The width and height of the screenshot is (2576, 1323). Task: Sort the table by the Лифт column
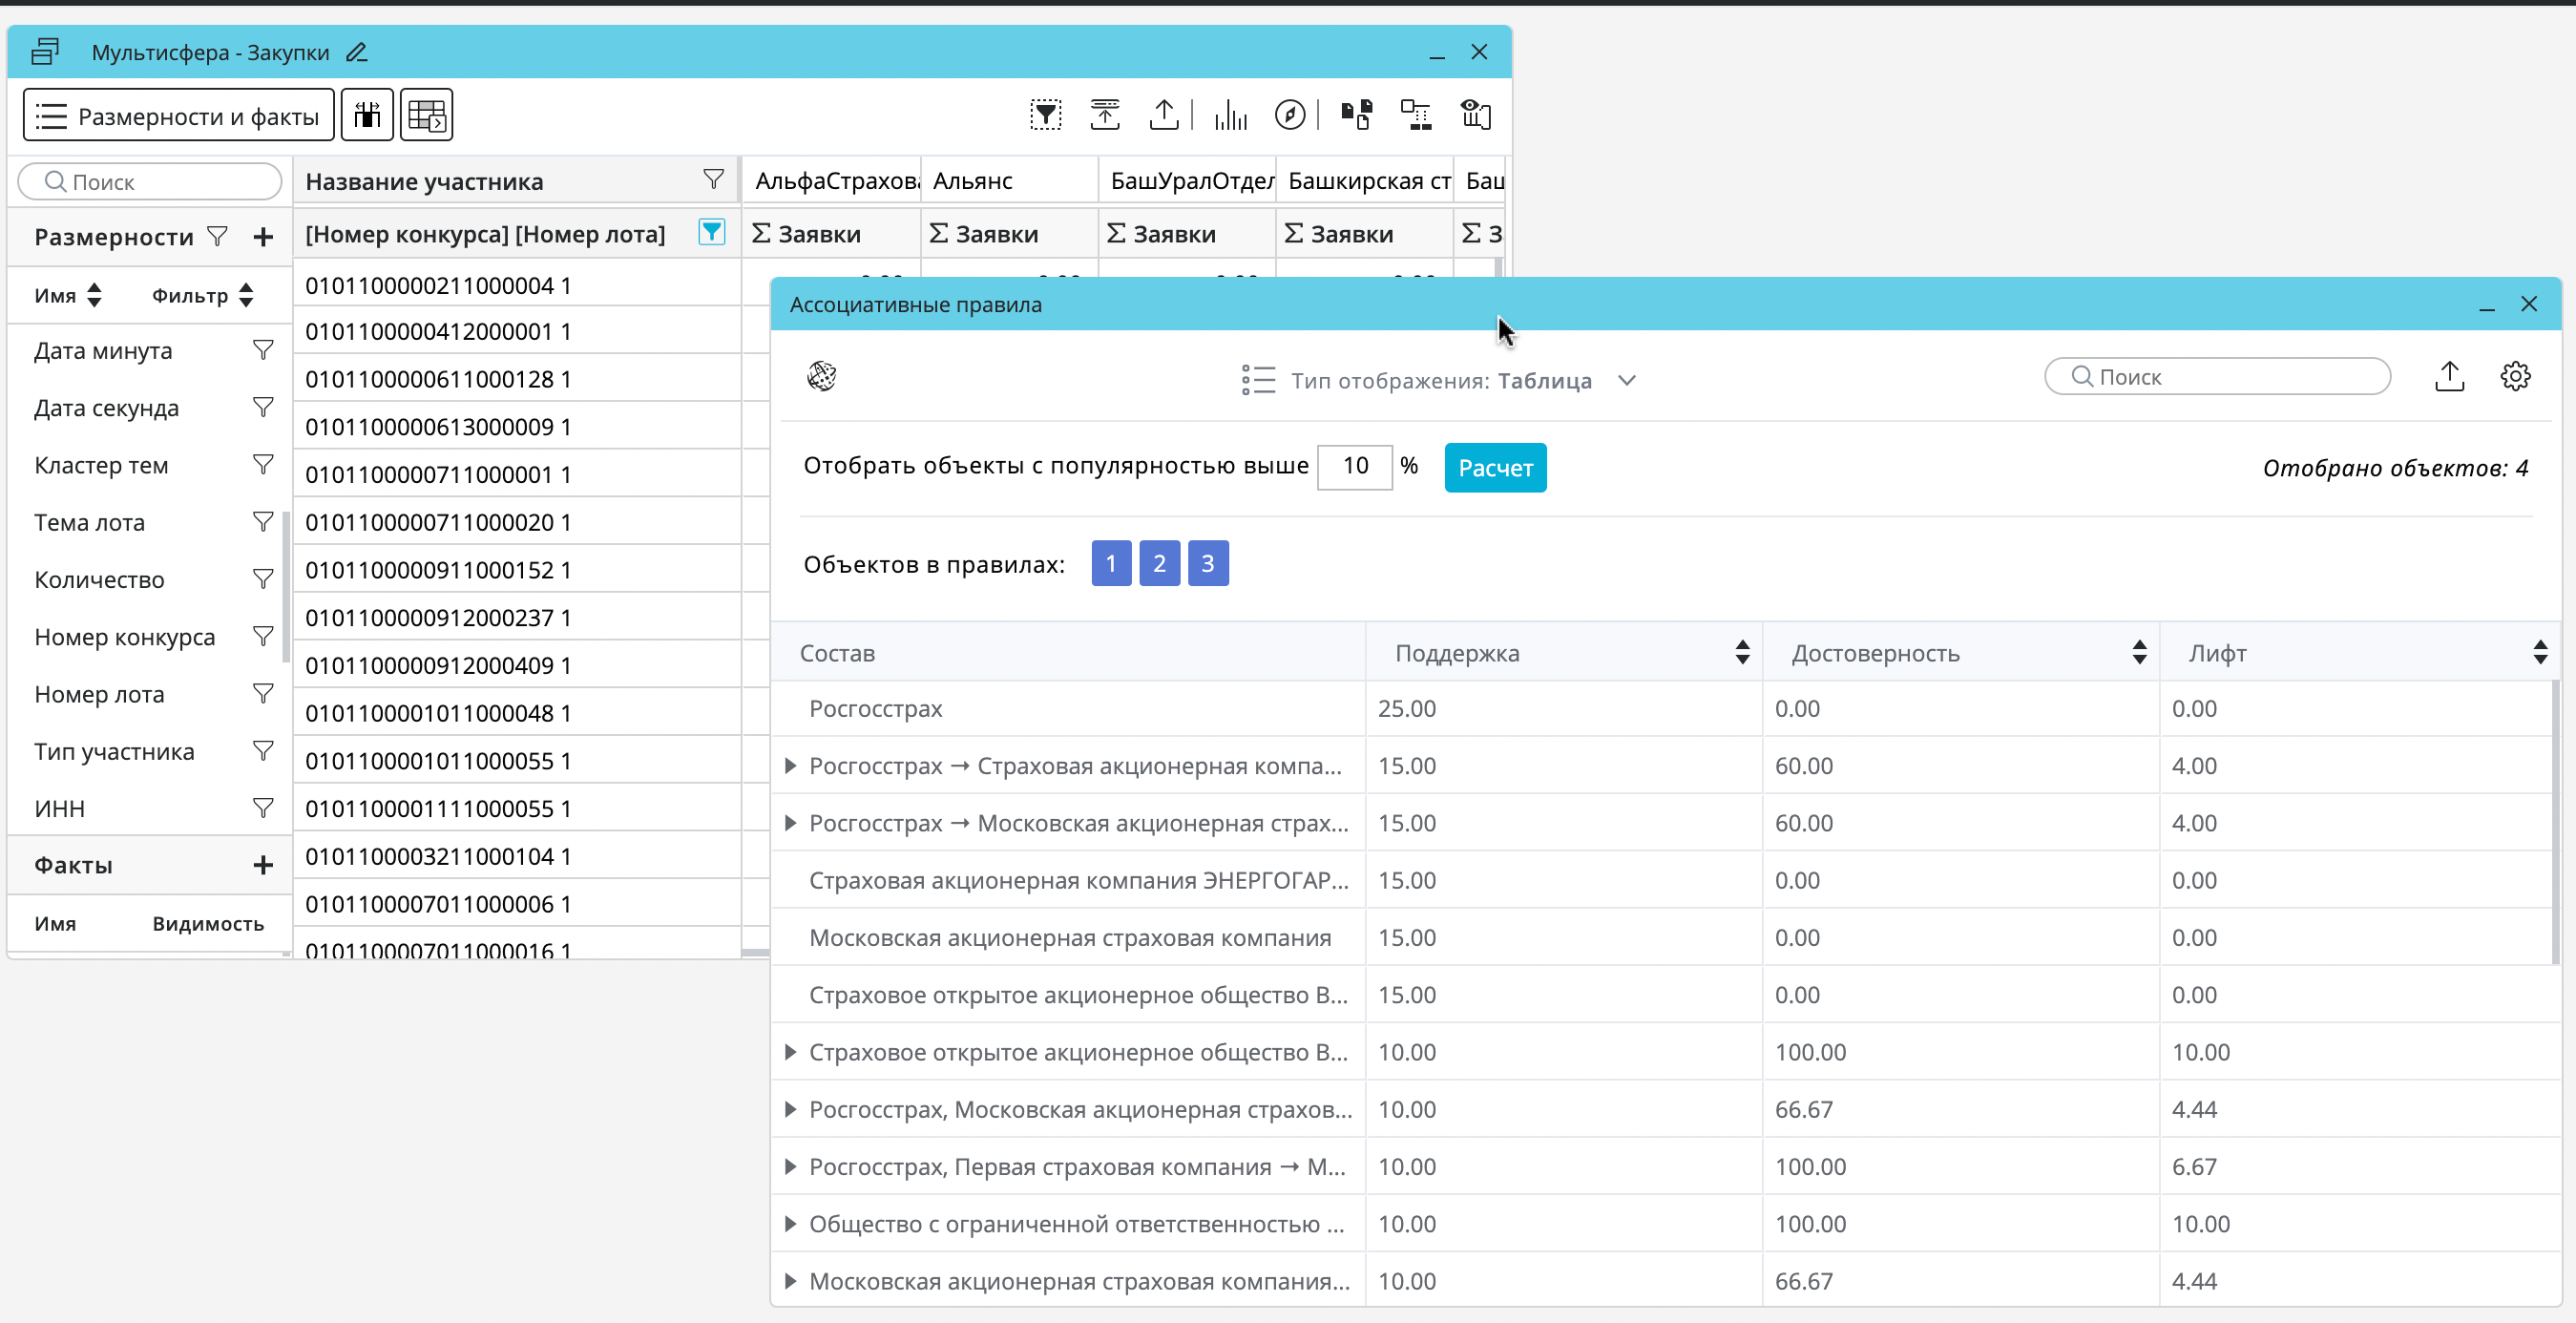tap(2539, 653)
